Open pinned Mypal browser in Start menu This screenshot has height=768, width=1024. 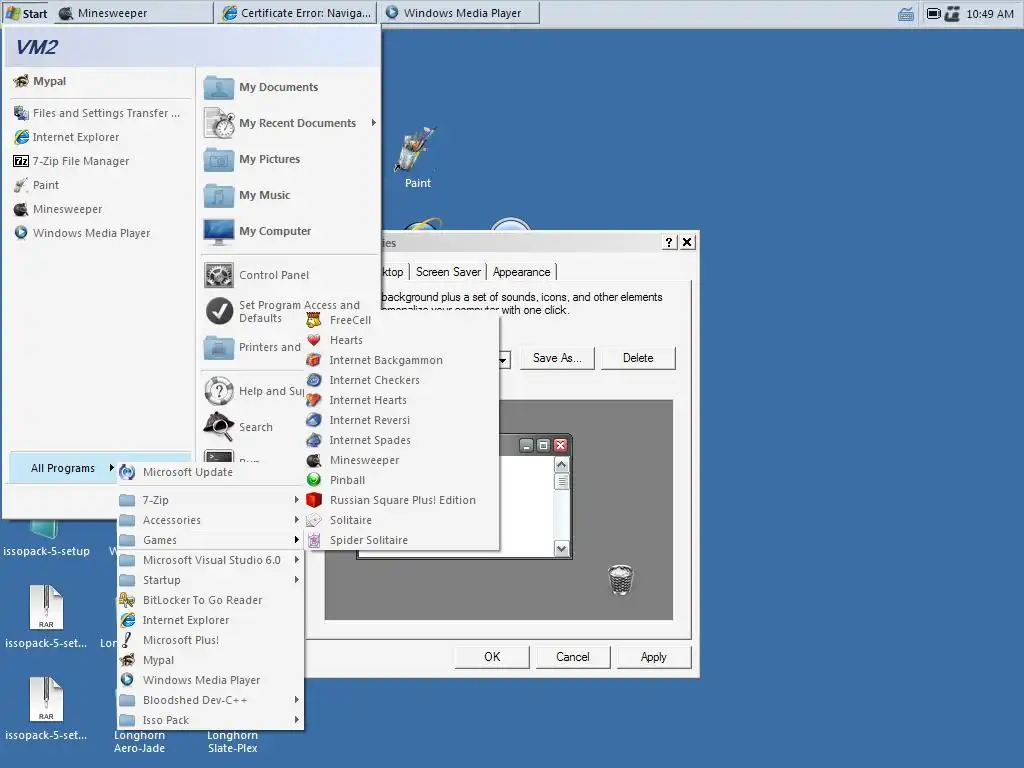pos(101,81)
